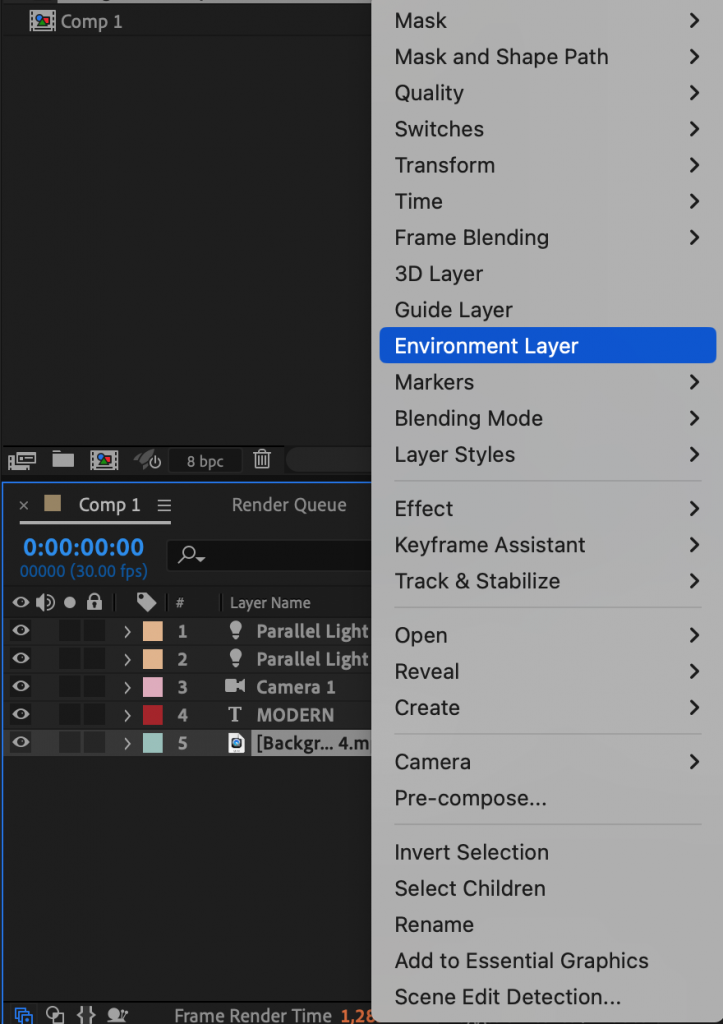Click the 8 bpc color depth button
723x1024 pixels.
coord(205,461)
